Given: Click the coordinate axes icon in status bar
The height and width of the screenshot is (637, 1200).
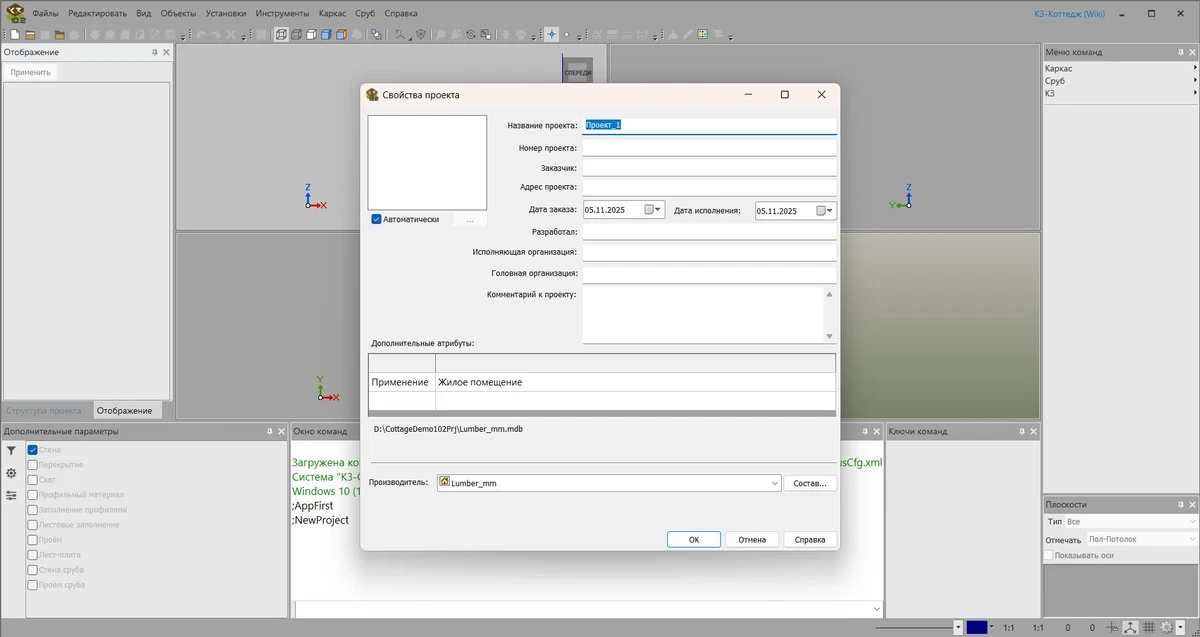Looking at the screenshot, I should point(1130,627).
